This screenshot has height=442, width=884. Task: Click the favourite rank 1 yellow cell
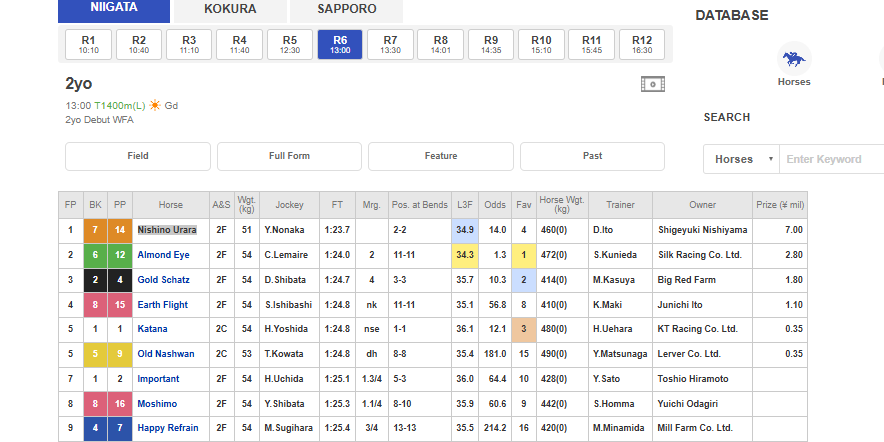click(x=524, y=255)
